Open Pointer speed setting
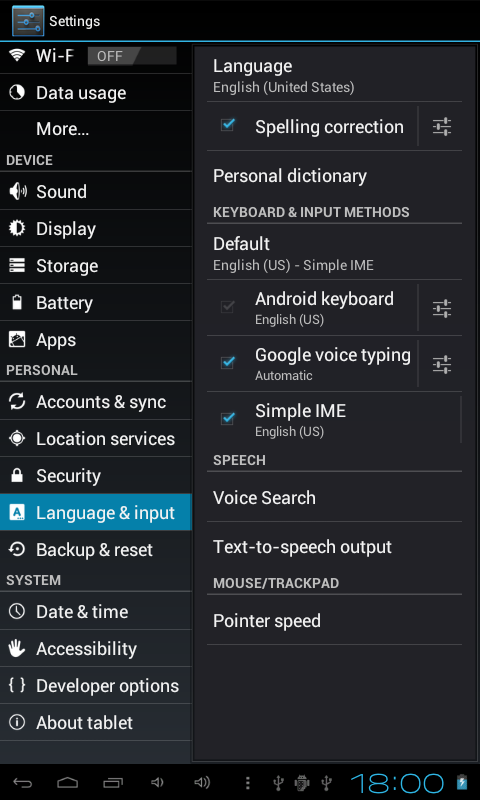Viewport: 480px width, 800px height. coord(334,620)
